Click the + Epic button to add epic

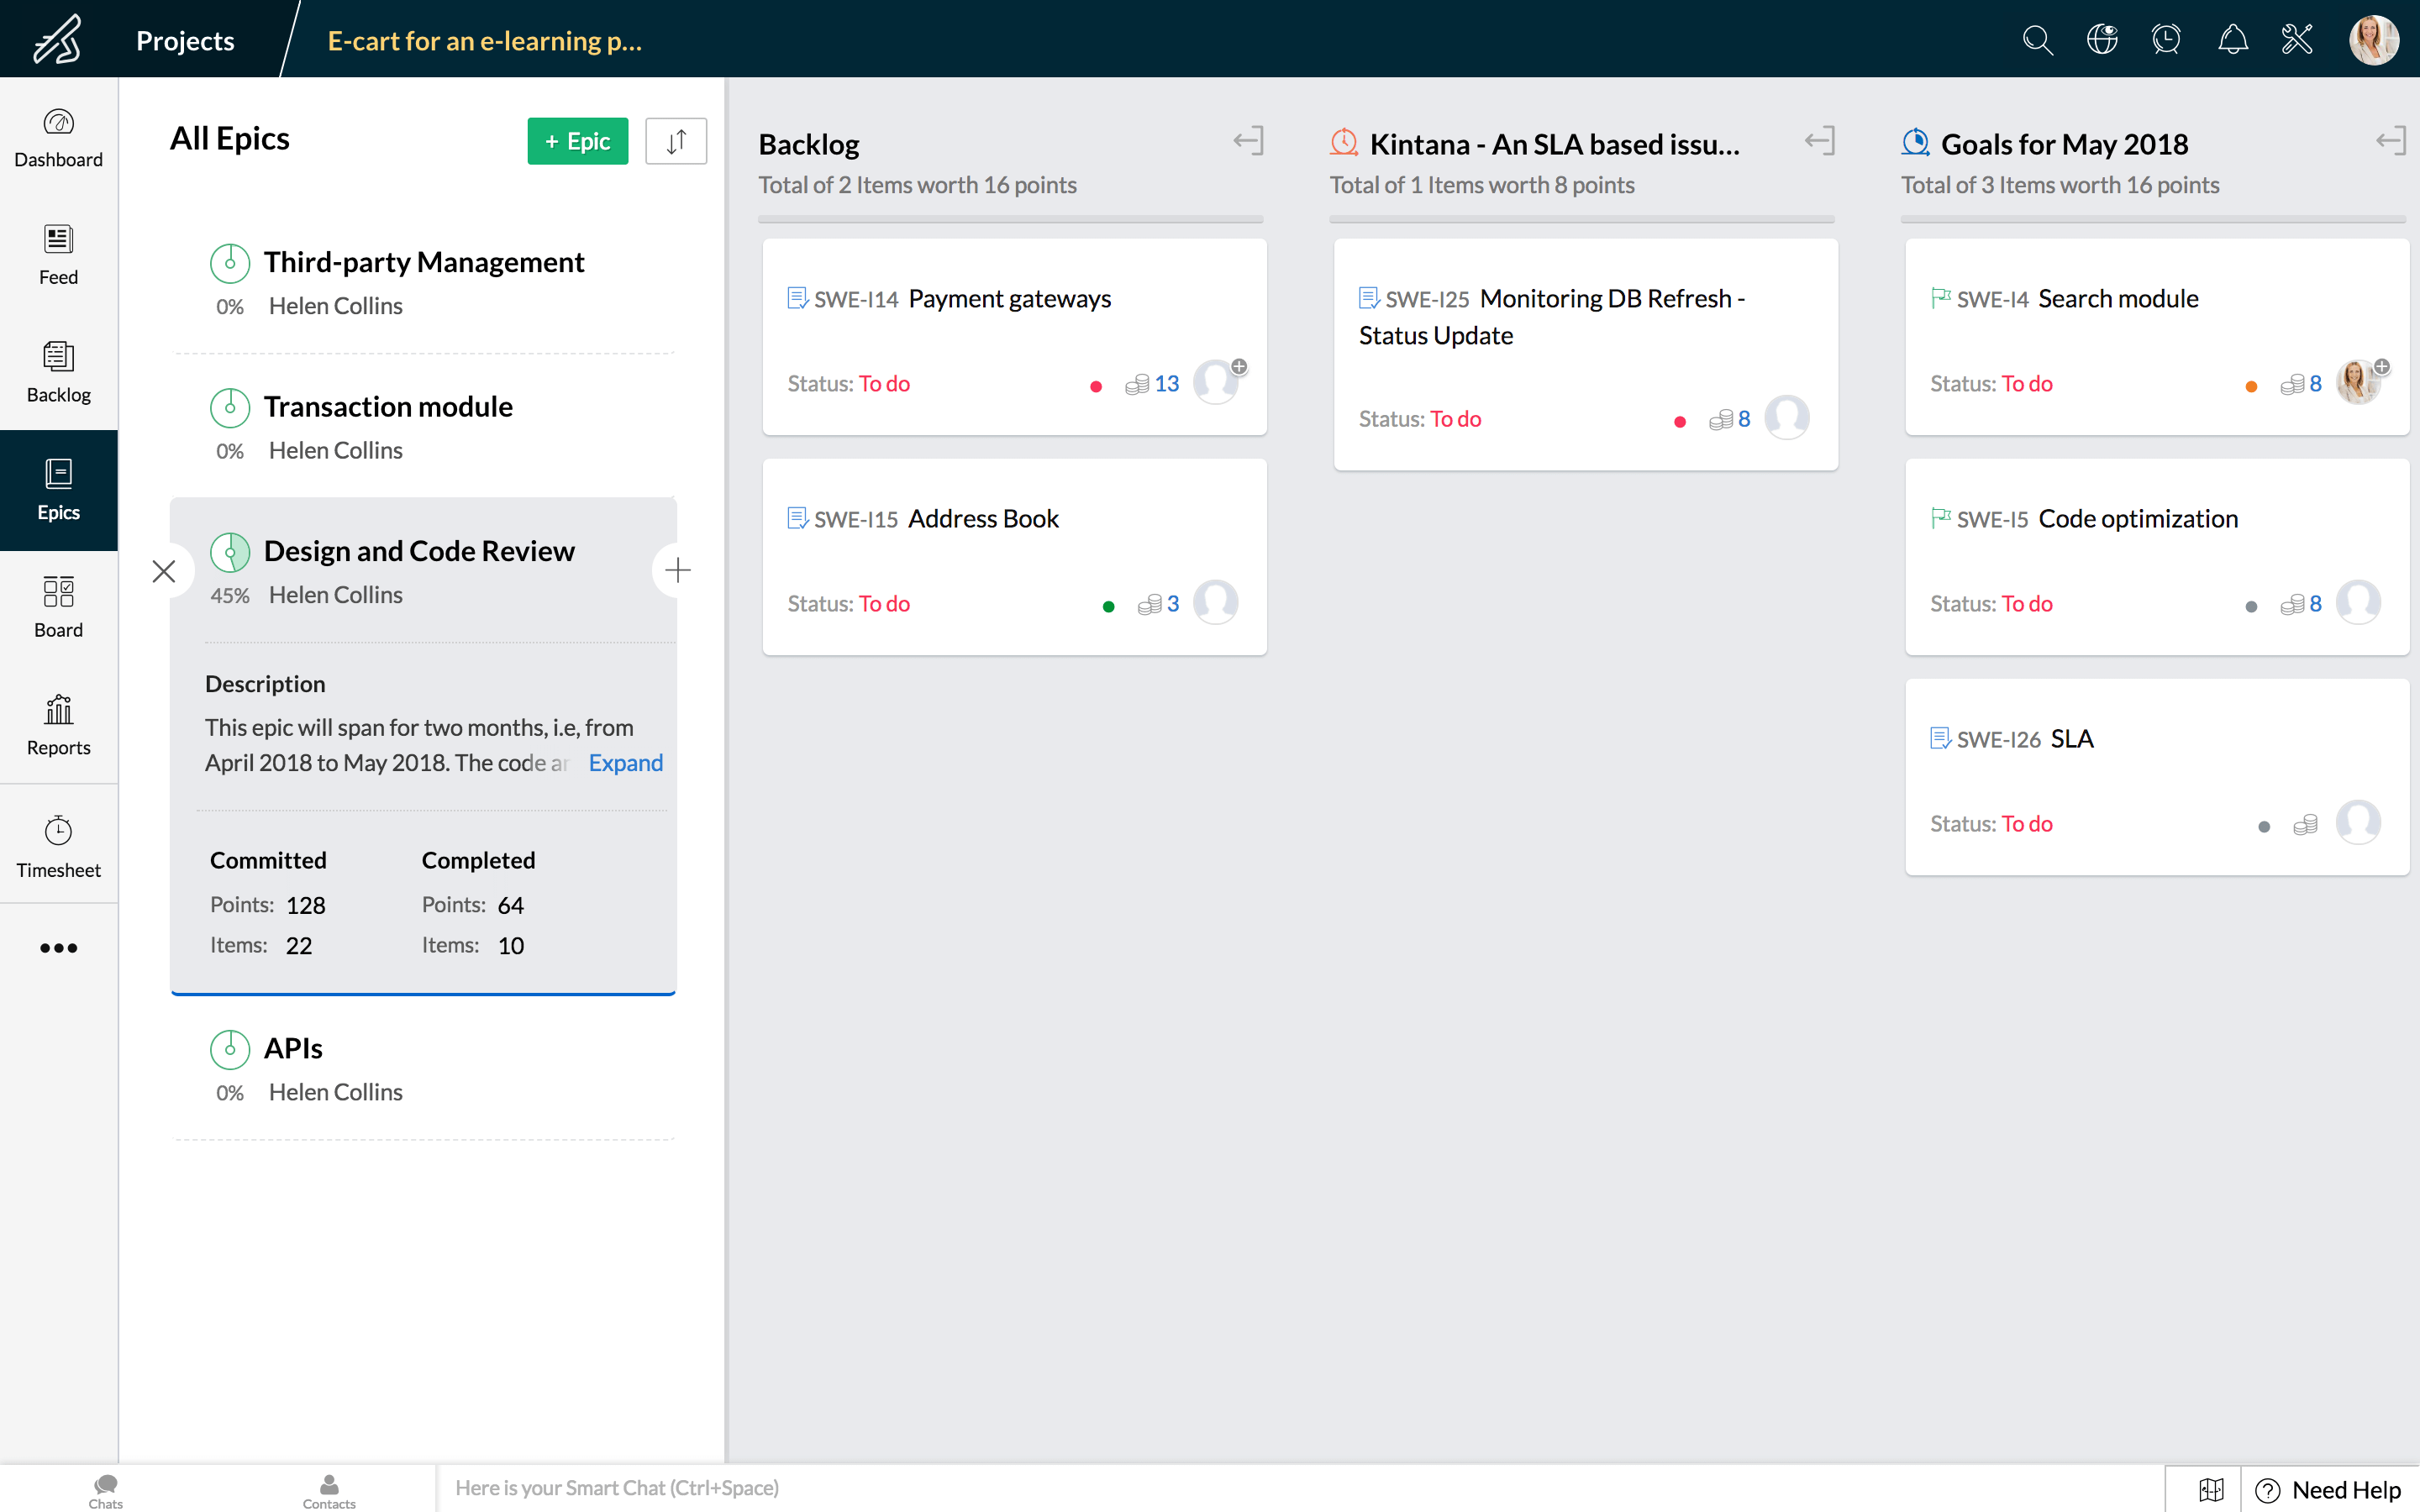pyautogui.click(x=576, y=139)
